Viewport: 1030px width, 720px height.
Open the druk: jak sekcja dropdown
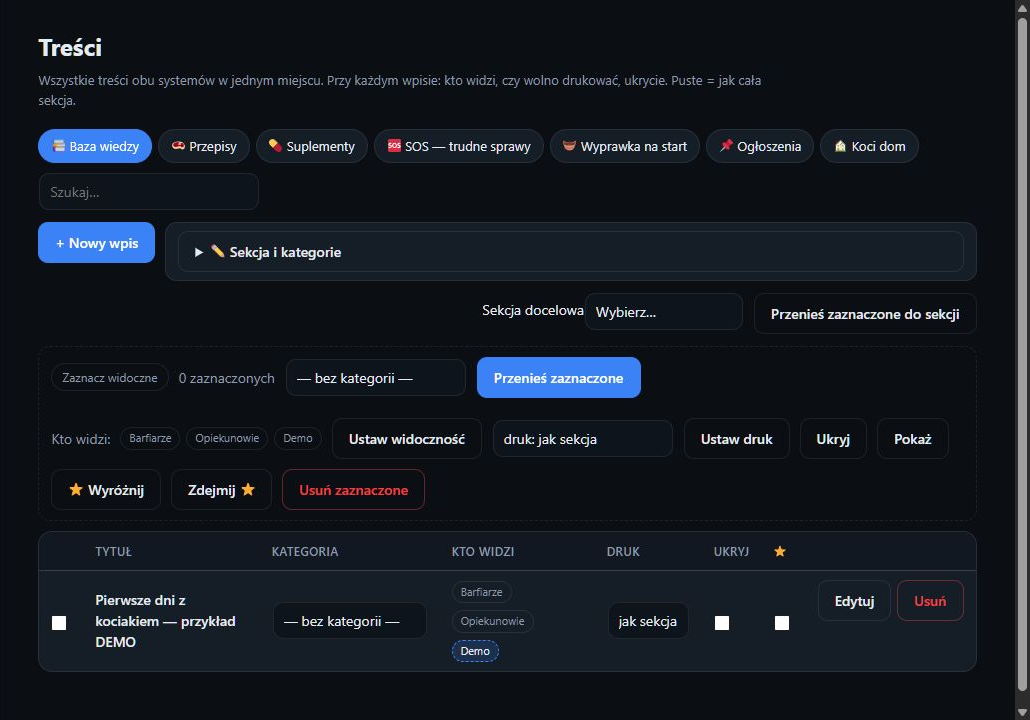point(583,439)
